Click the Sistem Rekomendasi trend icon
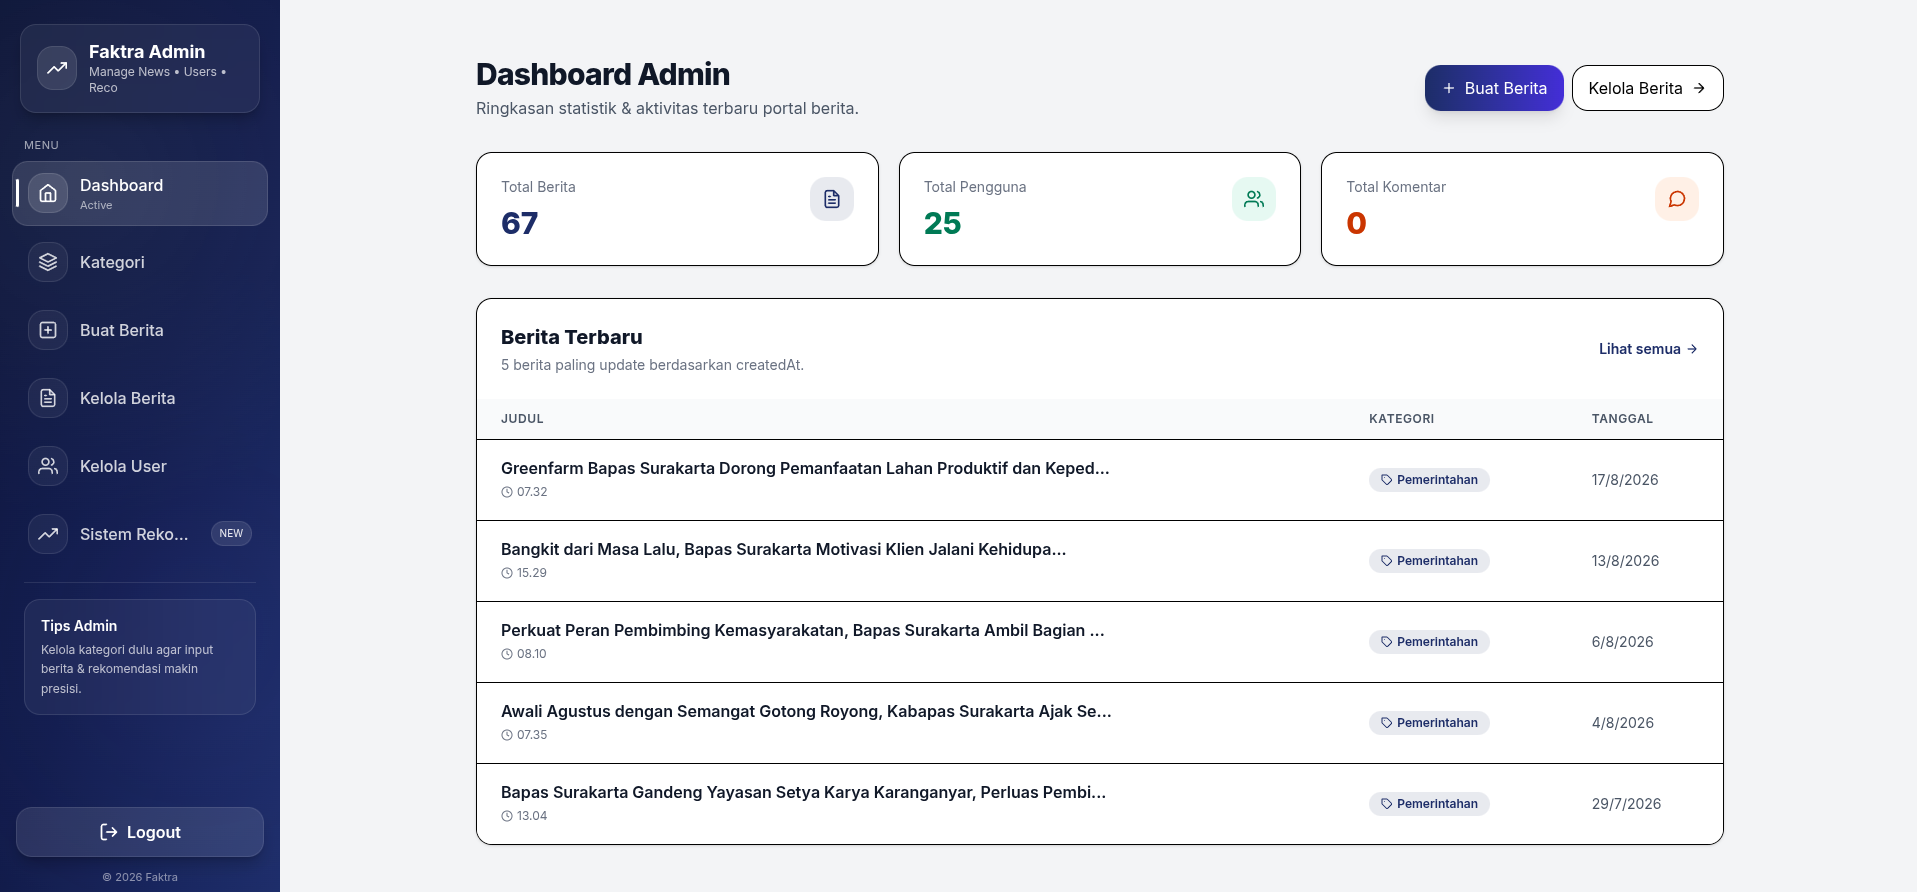The image size is (1917, 892). click(48, 534)
